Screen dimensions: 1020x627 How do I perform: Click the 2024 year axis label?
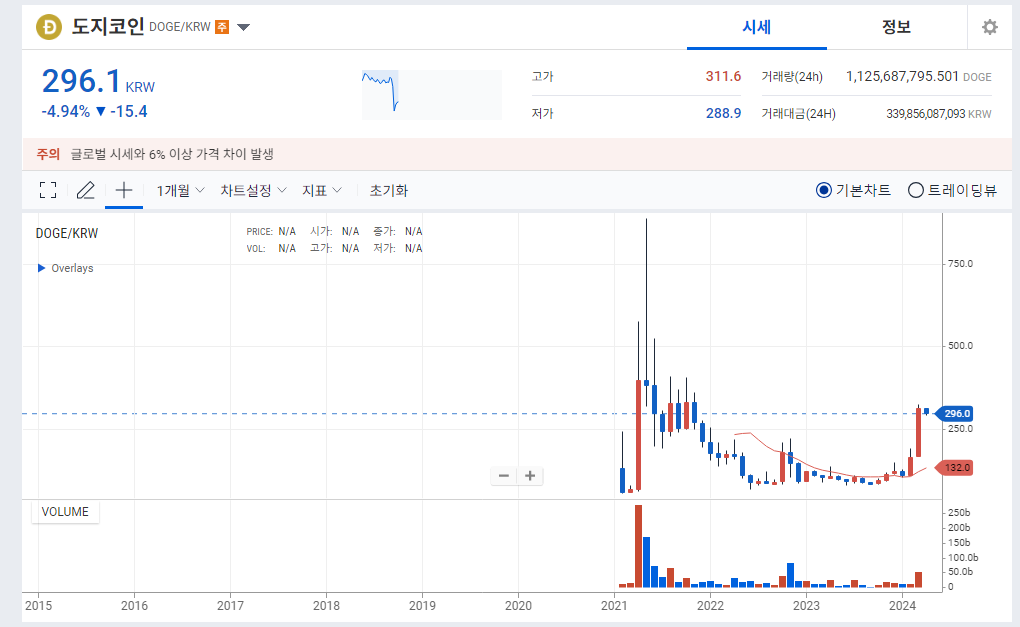coord(902,606)
